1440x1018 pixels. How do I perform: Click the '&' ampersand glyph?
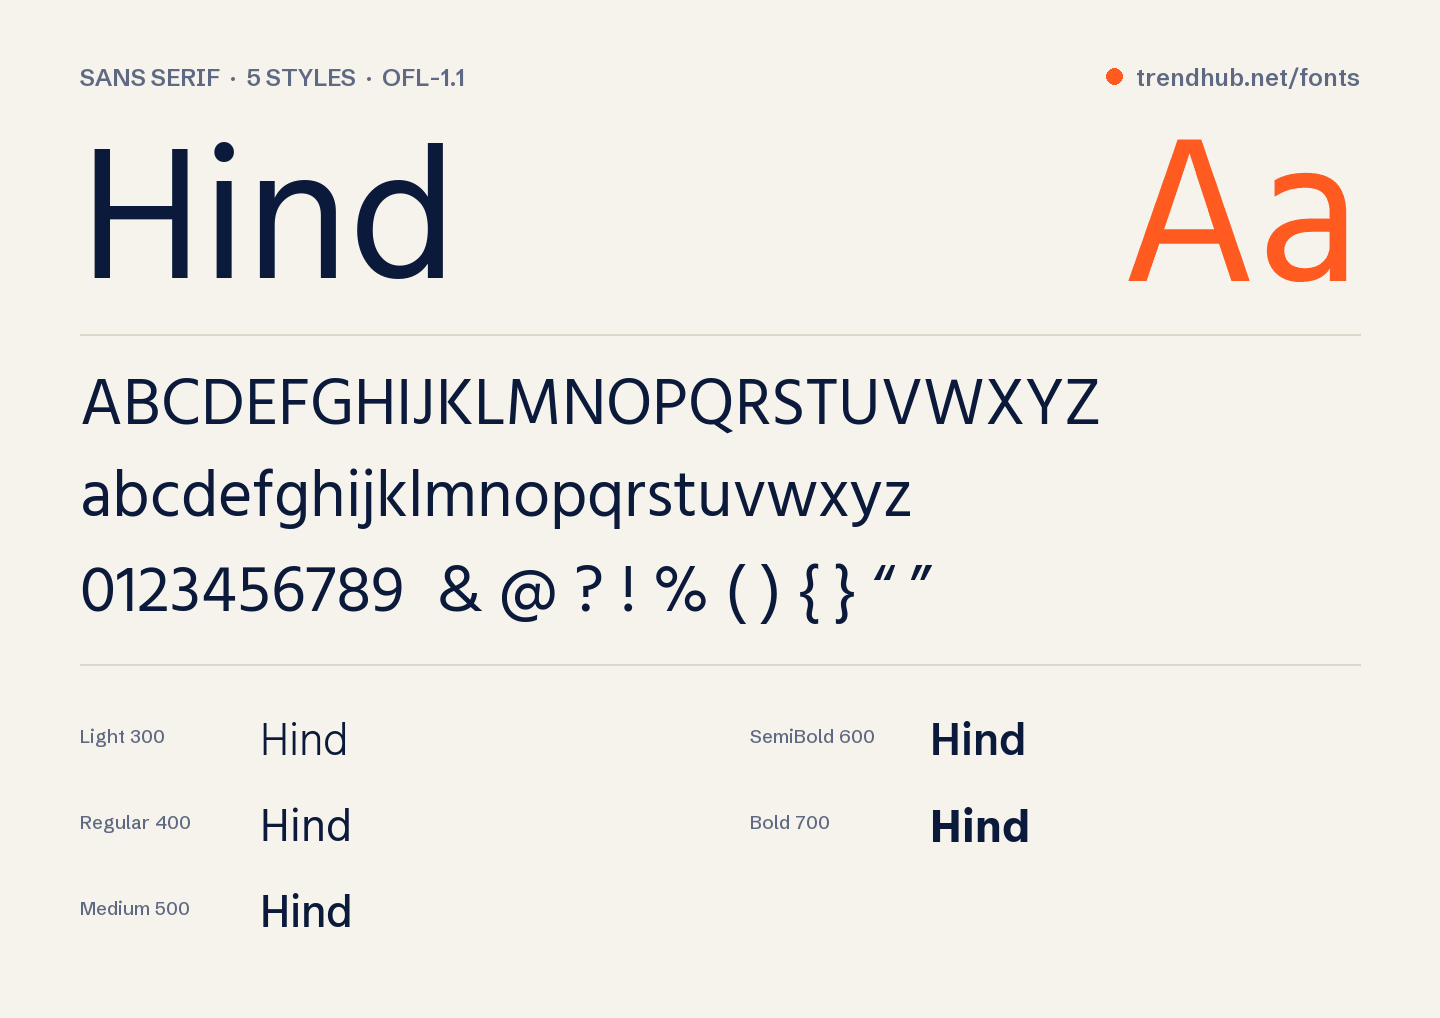pos(460,591)
